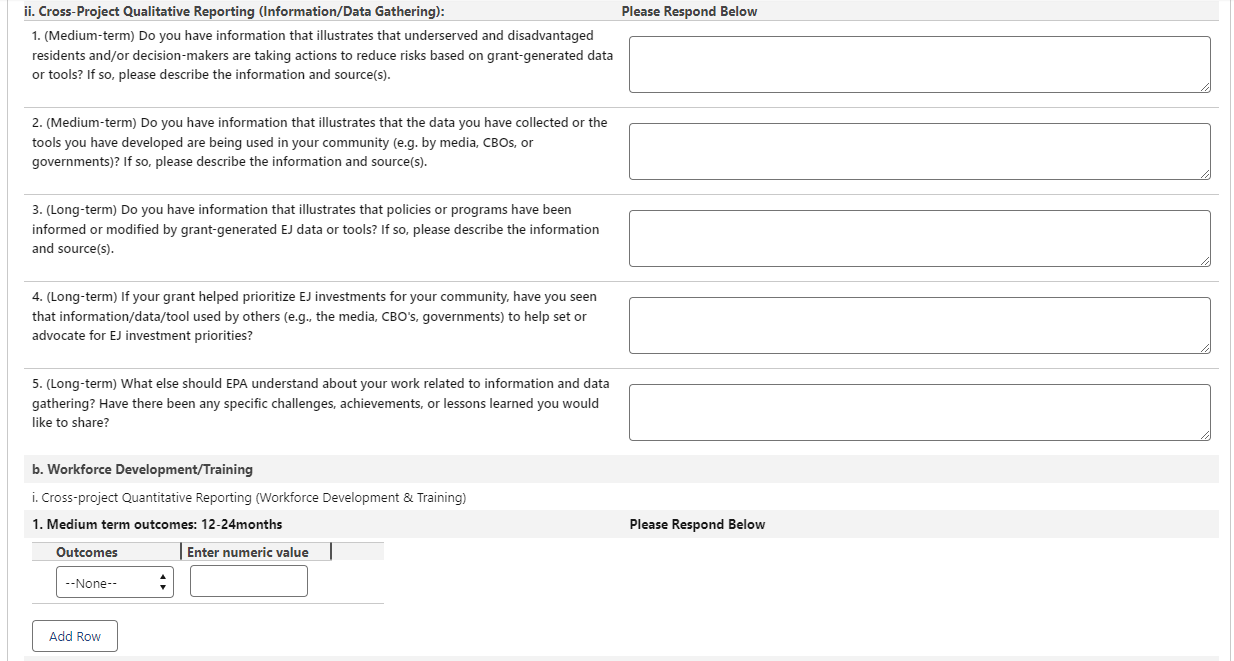Click the resize handle of question 1 textarea

[1205, 87]
